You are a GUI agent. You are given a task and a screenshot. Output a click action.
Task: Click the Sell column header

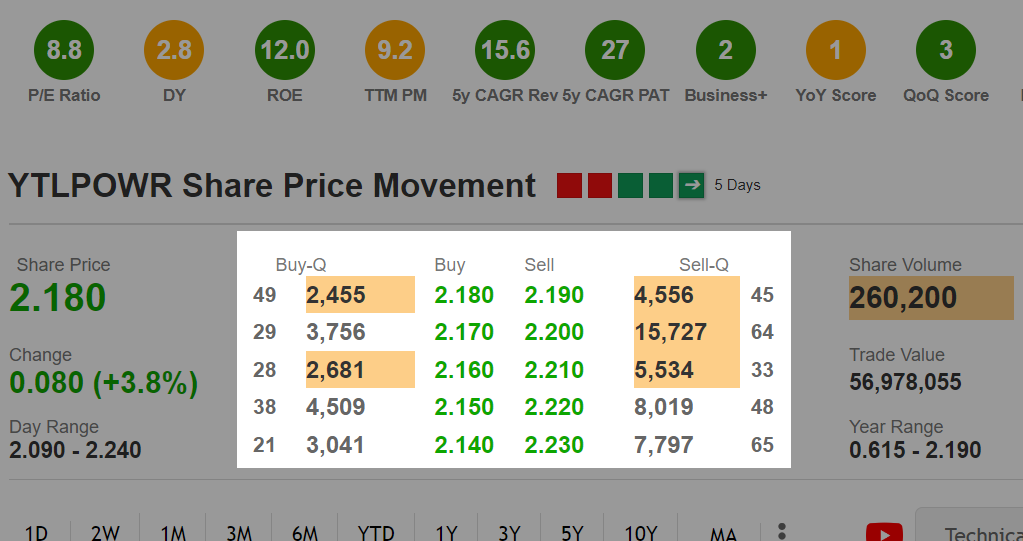539,265
